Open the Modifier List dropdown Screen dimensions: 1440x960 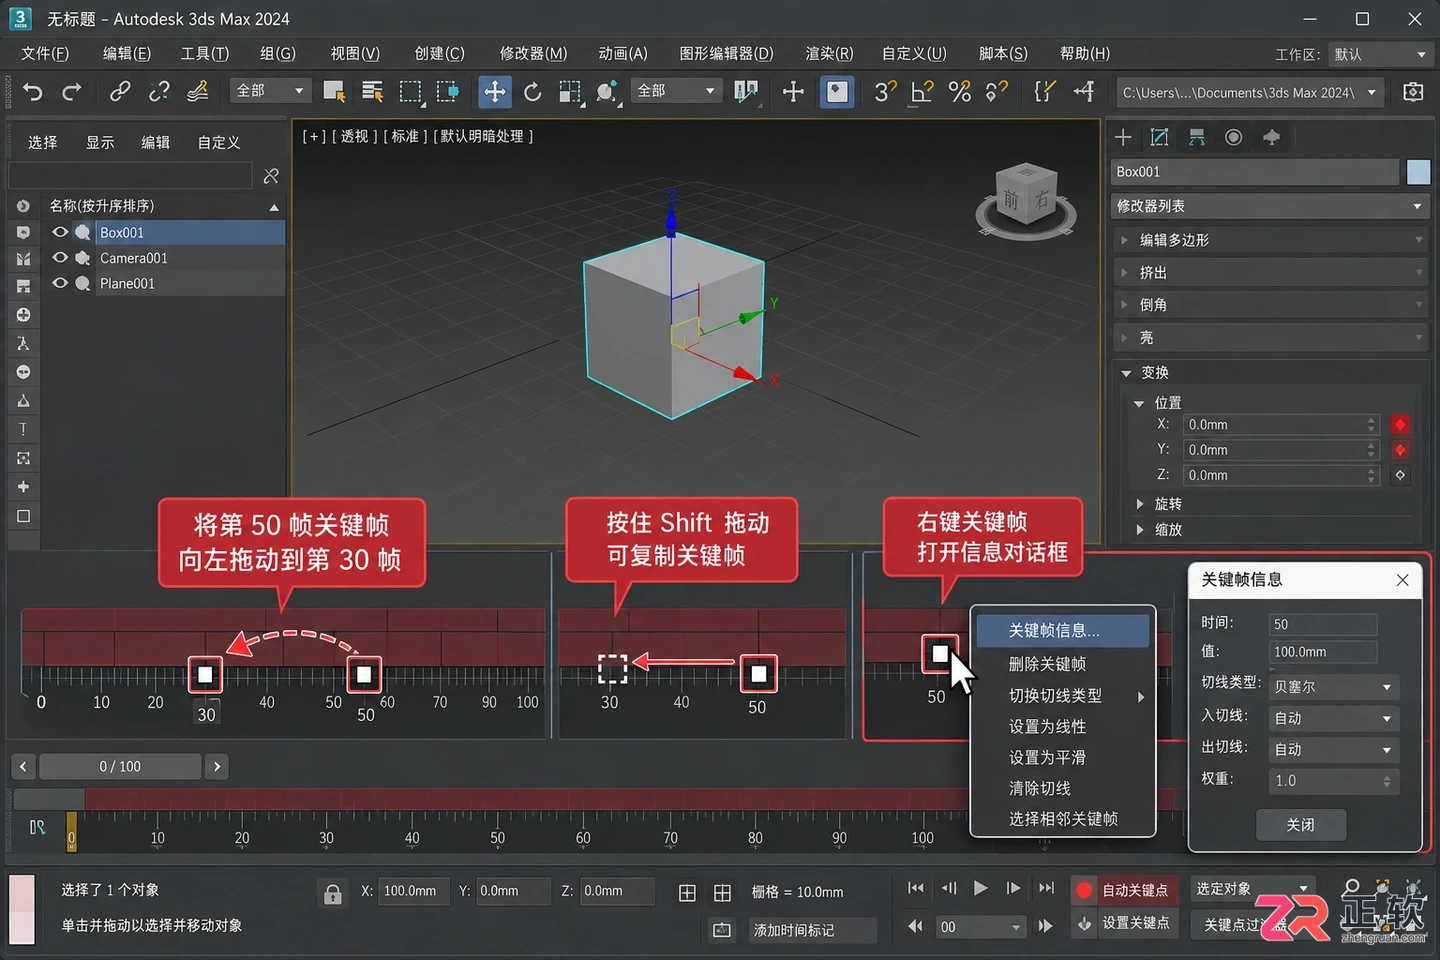1270,206
